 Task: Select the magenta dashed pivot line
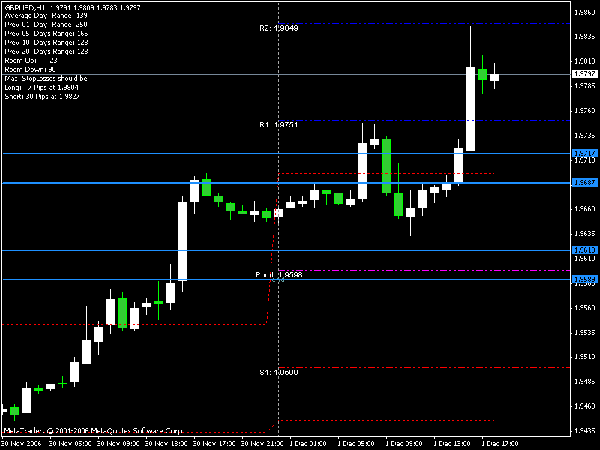tap(424, 271)
